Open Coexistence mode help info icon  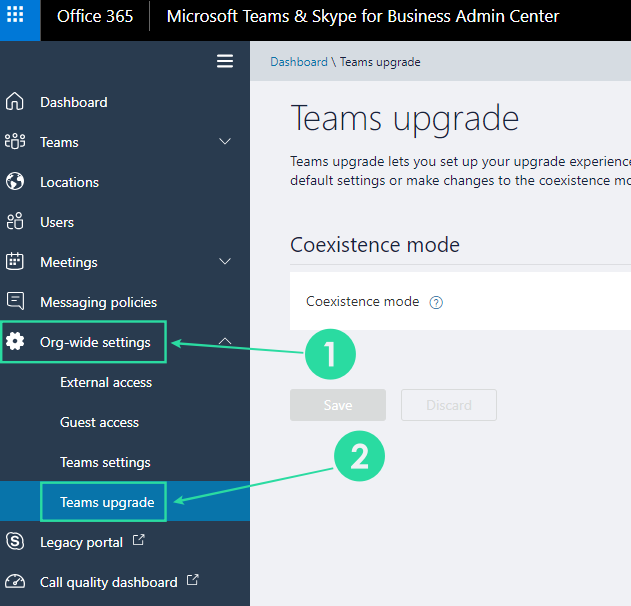click(x=436, y=302)
